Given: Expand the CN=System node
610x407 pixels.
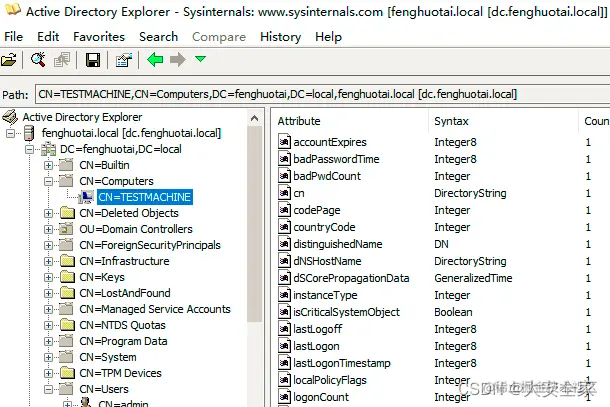Looking at the screenshot, I should (x=48, y=357).
